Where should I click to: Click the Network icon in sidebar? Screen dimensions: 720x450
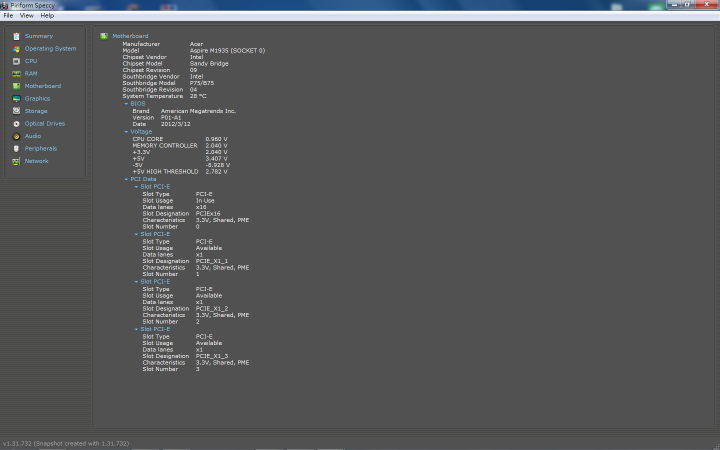coord(17,161)
